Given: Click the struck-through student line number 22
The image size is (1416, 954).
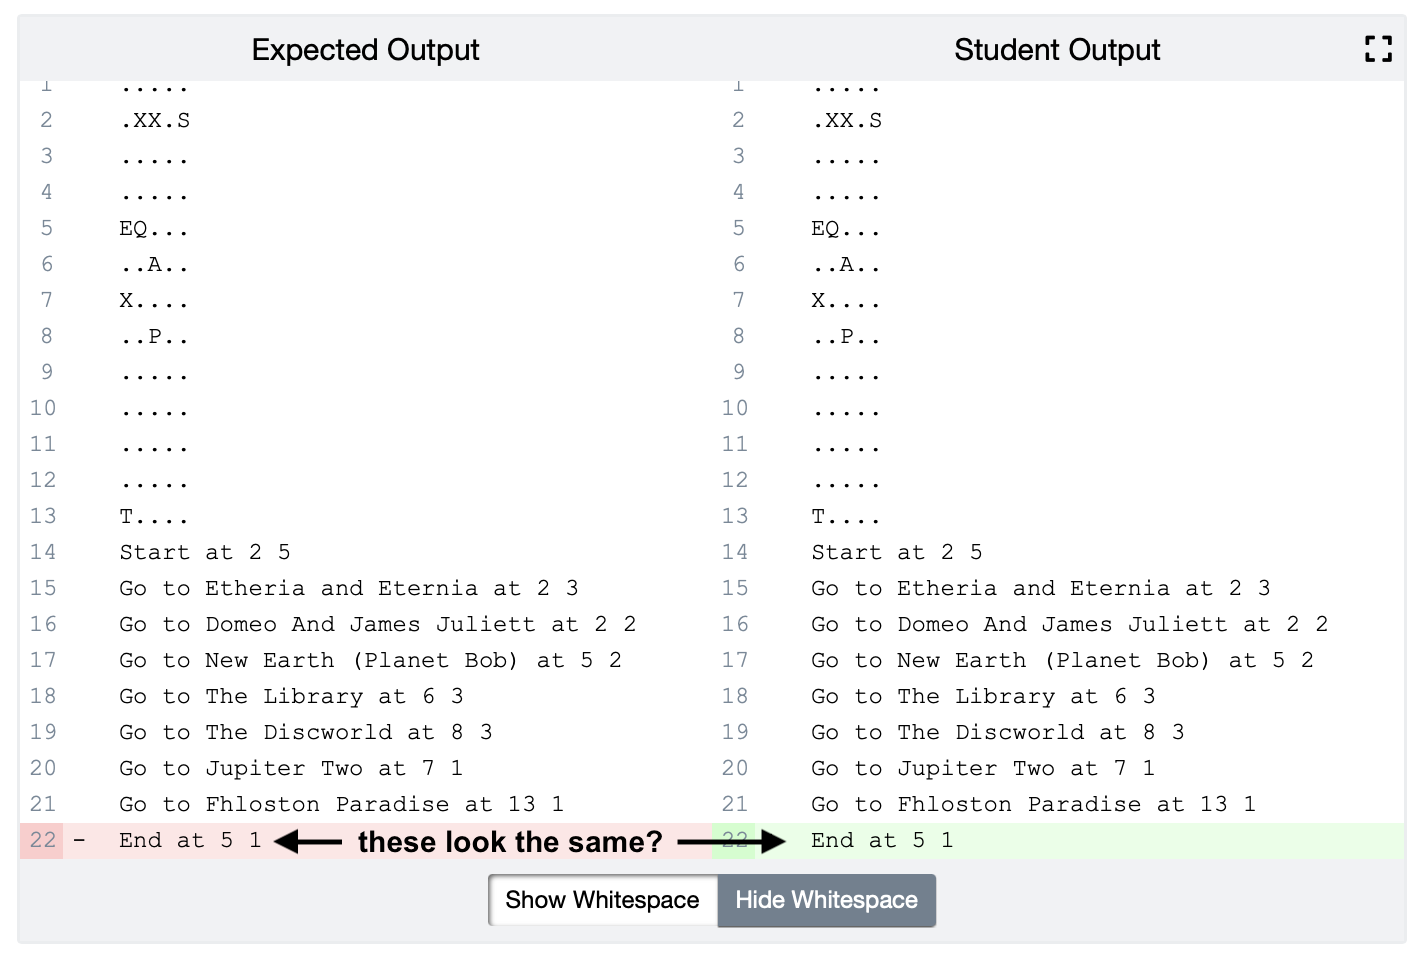Looking at the screenshot, I should point(735,840).
